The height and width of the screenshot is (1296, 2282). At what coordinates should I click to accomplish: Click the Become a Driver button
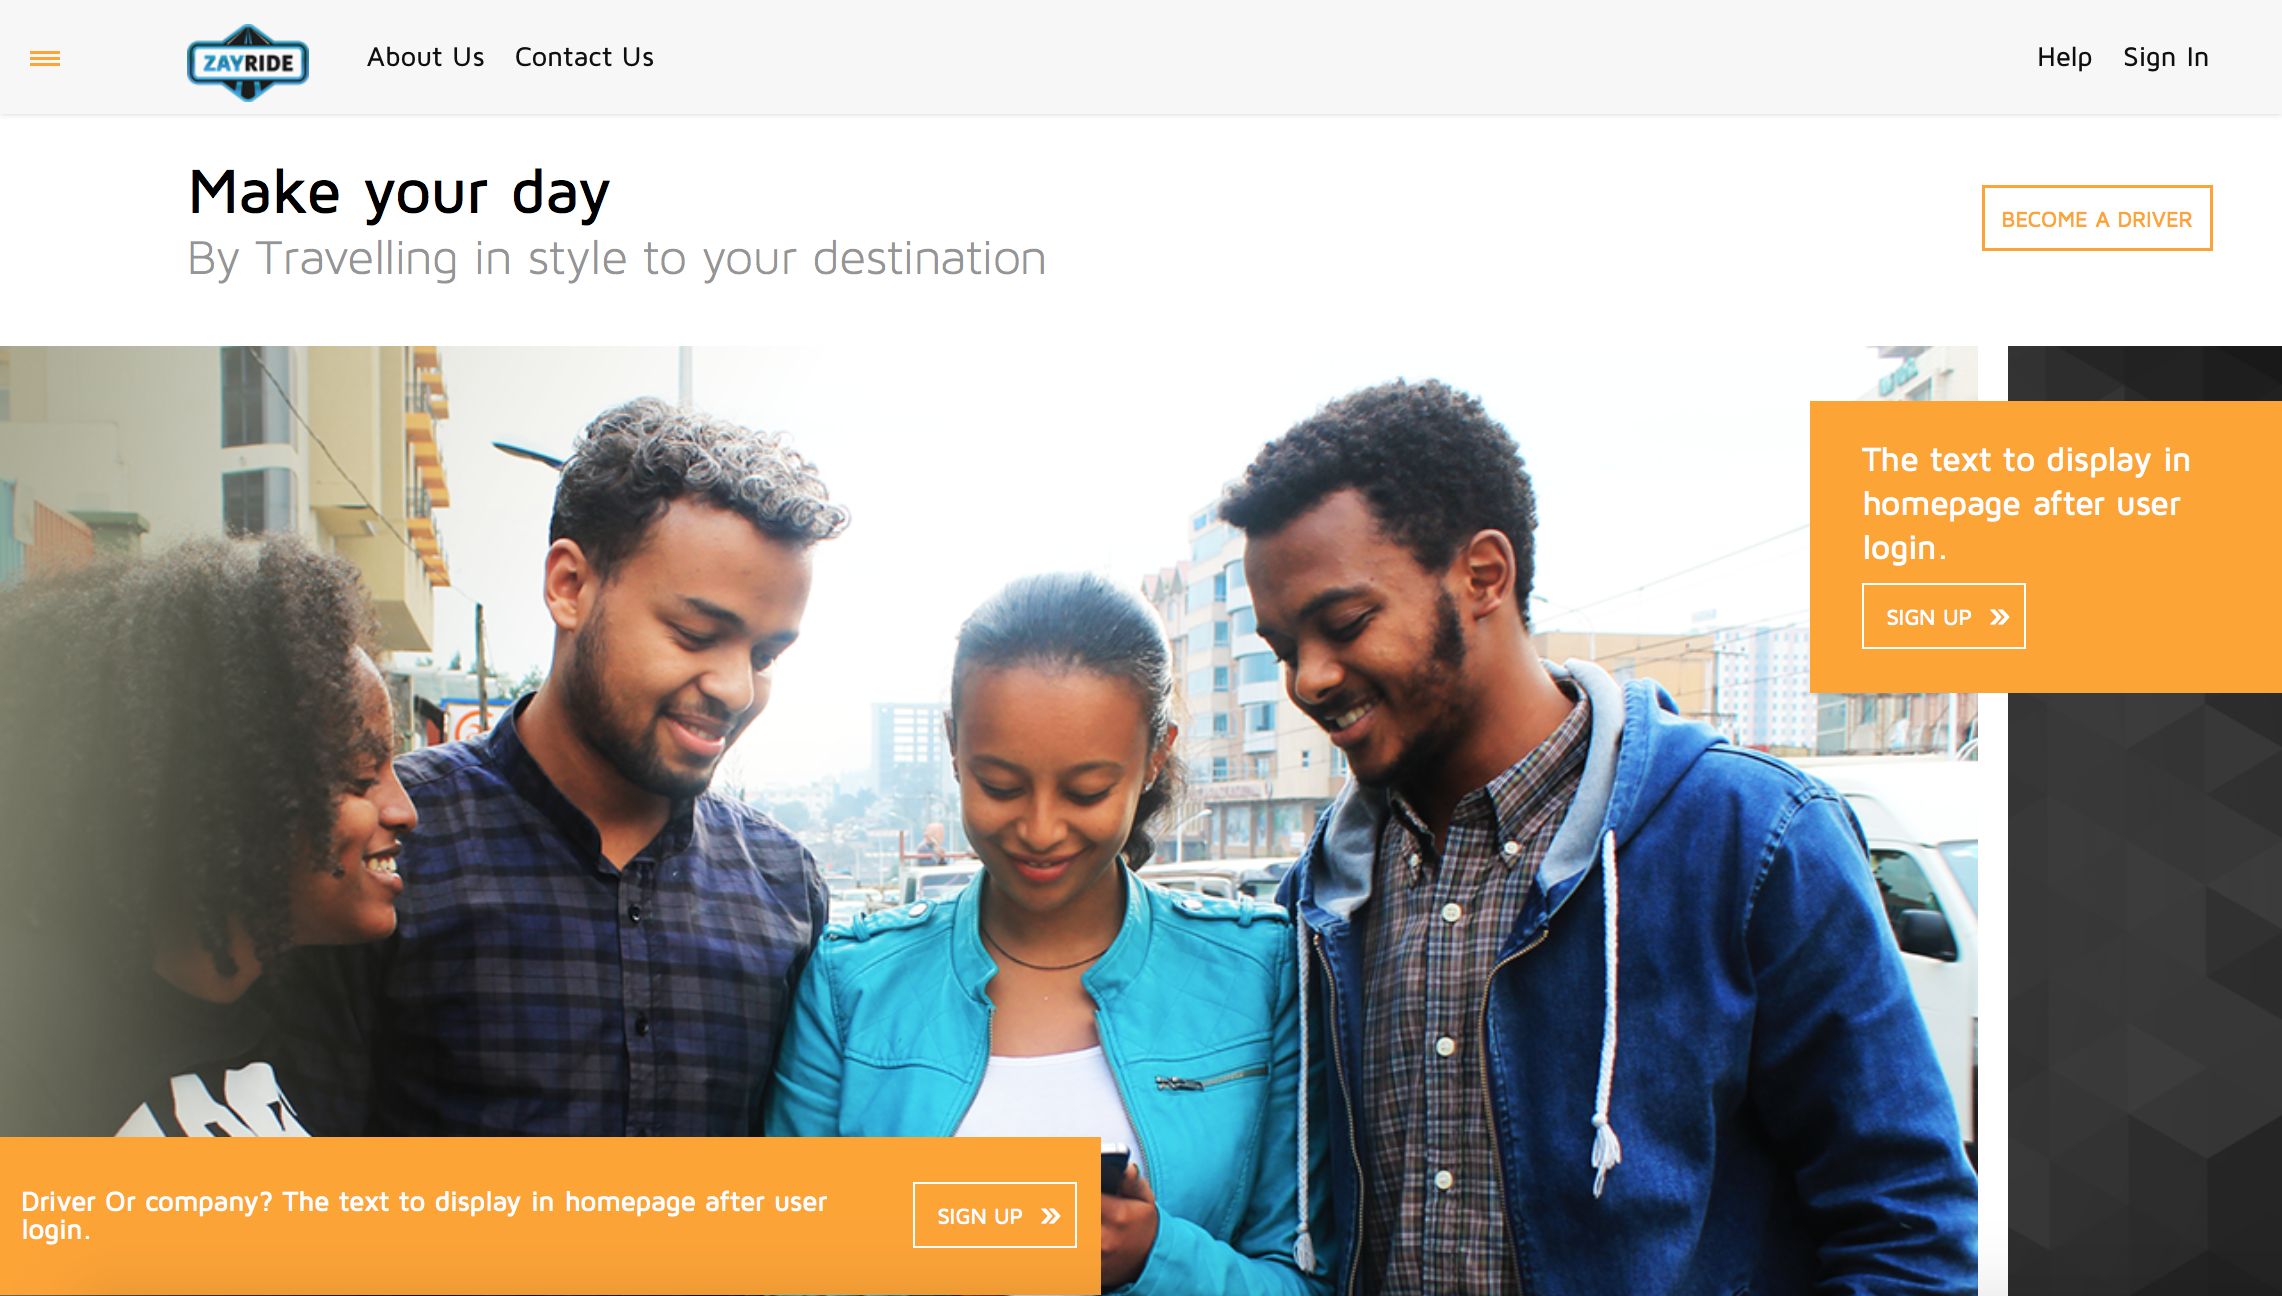click(2097, 218)
